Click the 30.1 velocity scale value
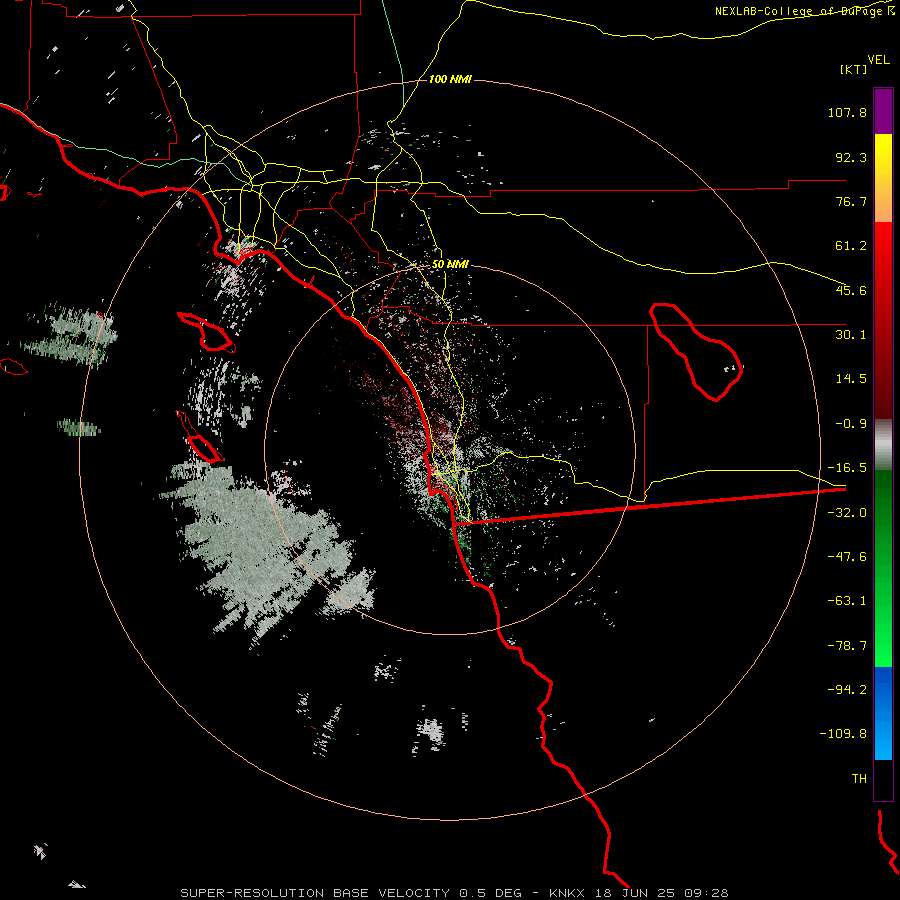This screenshot has height=900, width=900. tap(851, 335)
